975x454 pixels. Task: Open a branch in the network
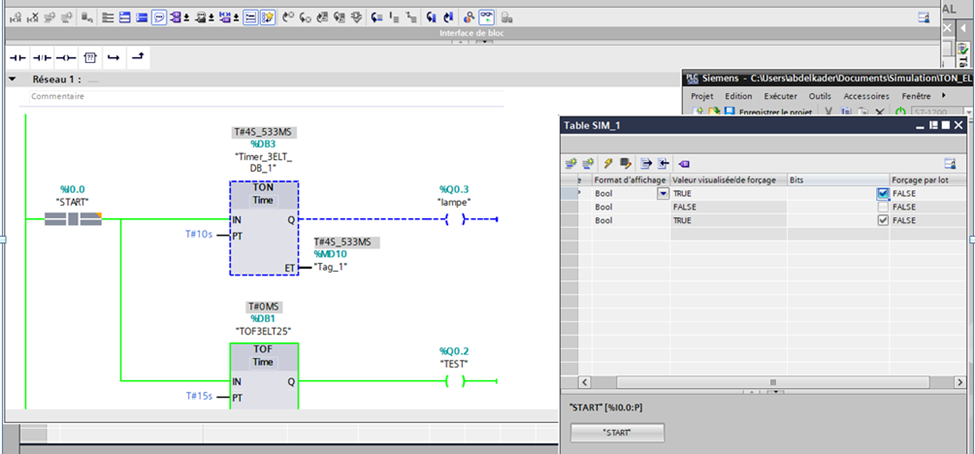click(113, 58)
